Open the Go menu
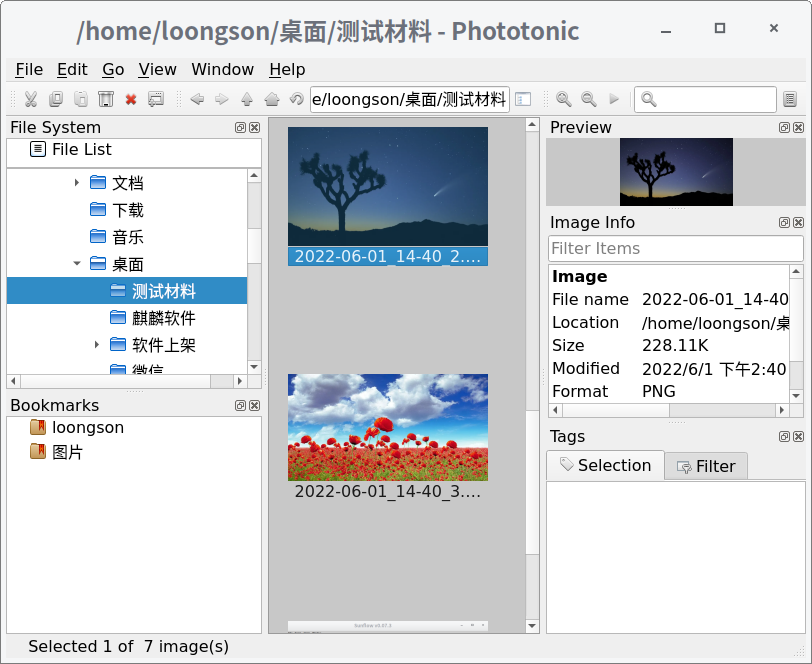The image size is (812, 664). [113, 69]
